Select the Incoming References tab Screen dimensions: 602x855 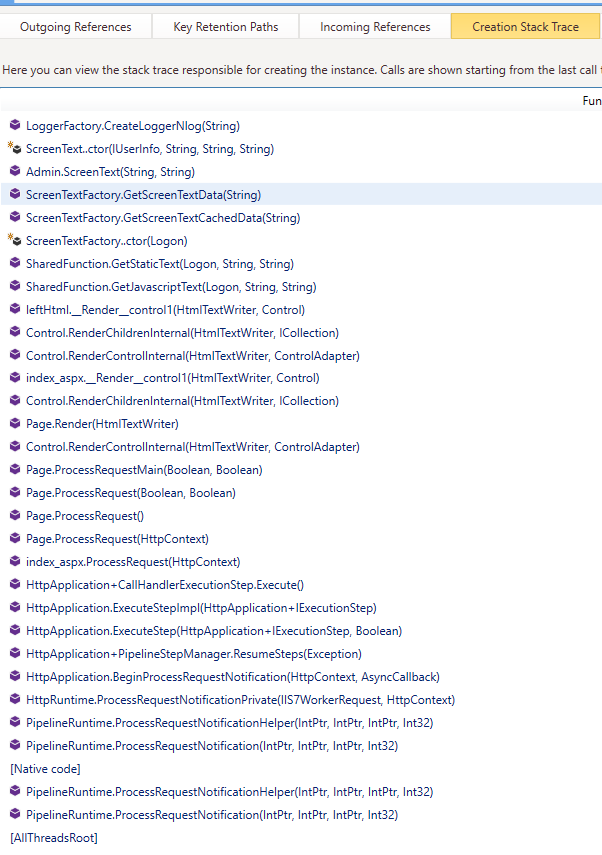(x=375, y=27)
